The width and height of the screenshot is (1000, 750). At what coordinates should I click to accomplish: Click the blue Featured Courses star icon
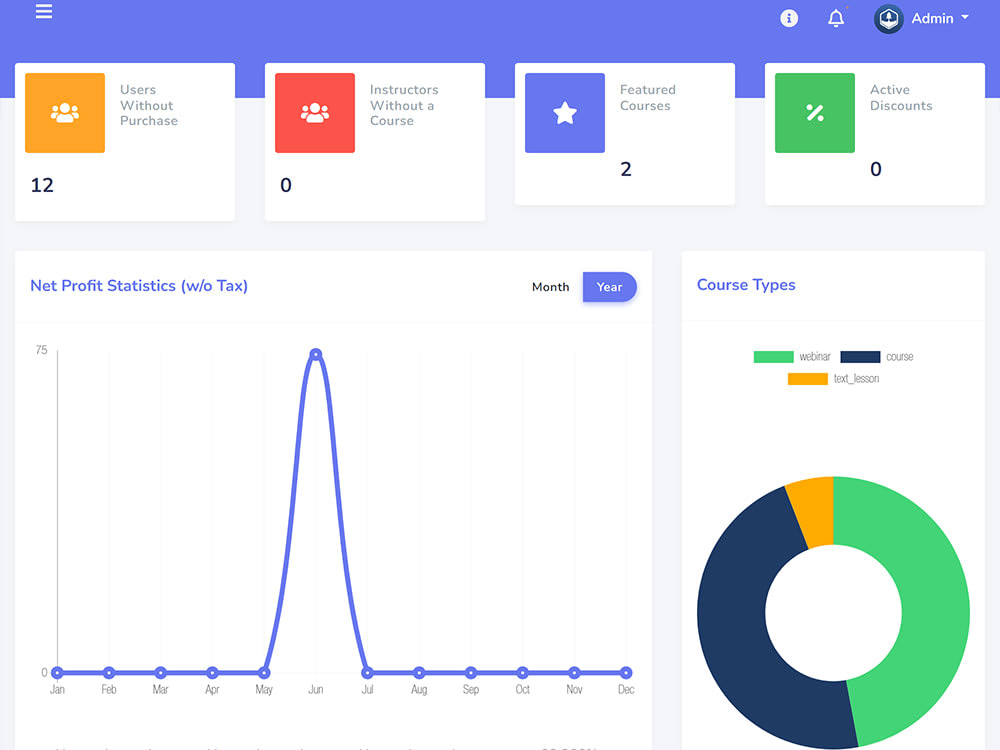tap(565, 113)
